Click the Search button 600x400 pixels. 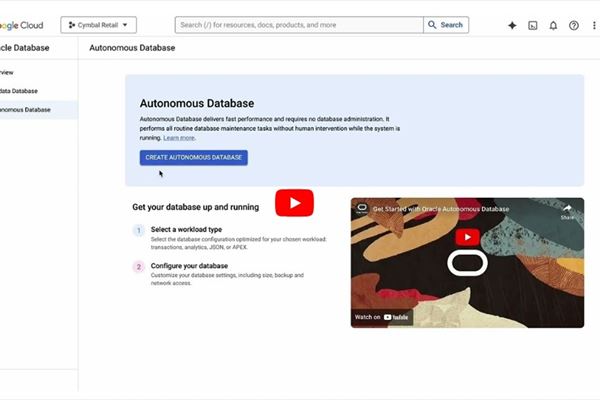pos(446,25)
